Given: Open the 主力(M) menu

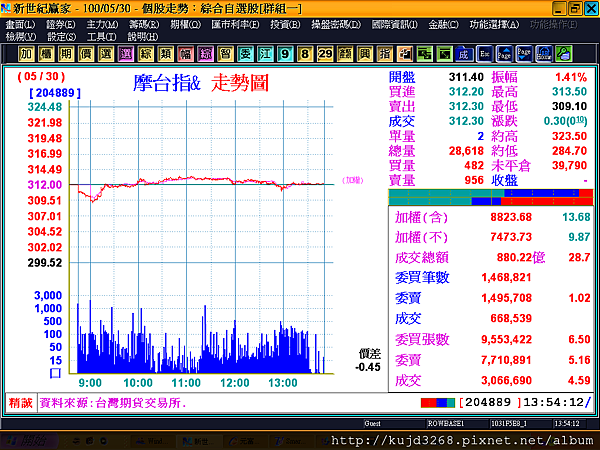Looking at the screenshot, I should 102,25.
